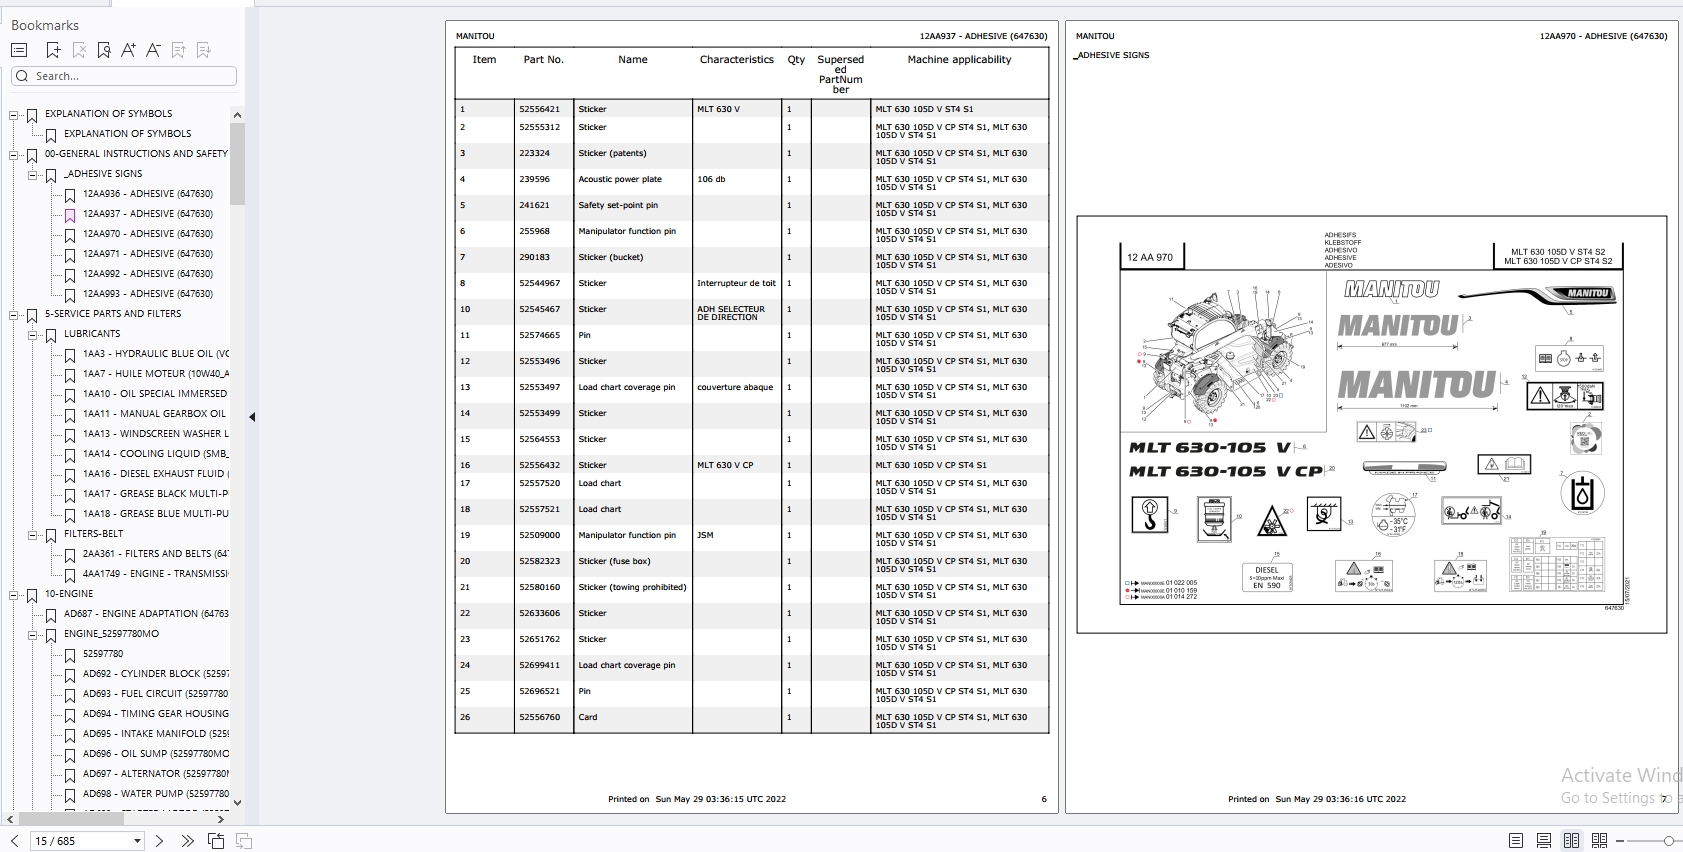
Task: Click the rotate/extract page icon in status bar
Action: click(x=216, y=841)
